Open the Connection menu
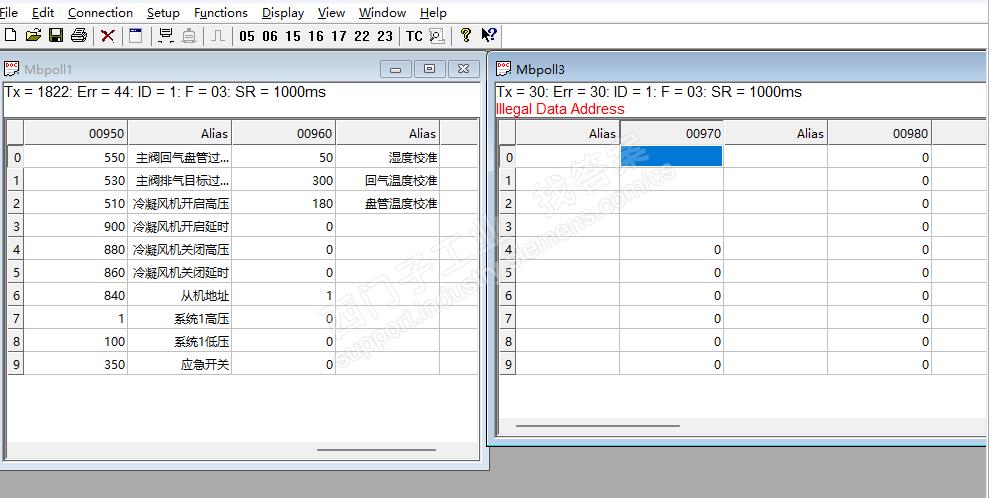The width and height of the screenshot is (989, 498). point(100,13)
